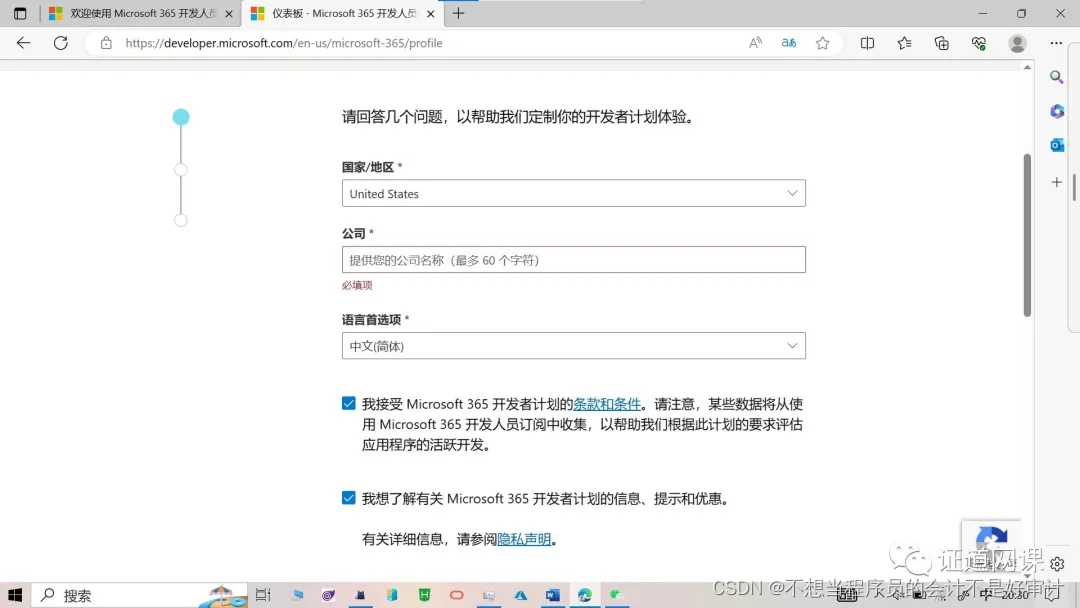This screenshot has height=608, width=1080.
Task: Open Microsoft Edge taskbar icon
Action: click(x=585, y=595)
